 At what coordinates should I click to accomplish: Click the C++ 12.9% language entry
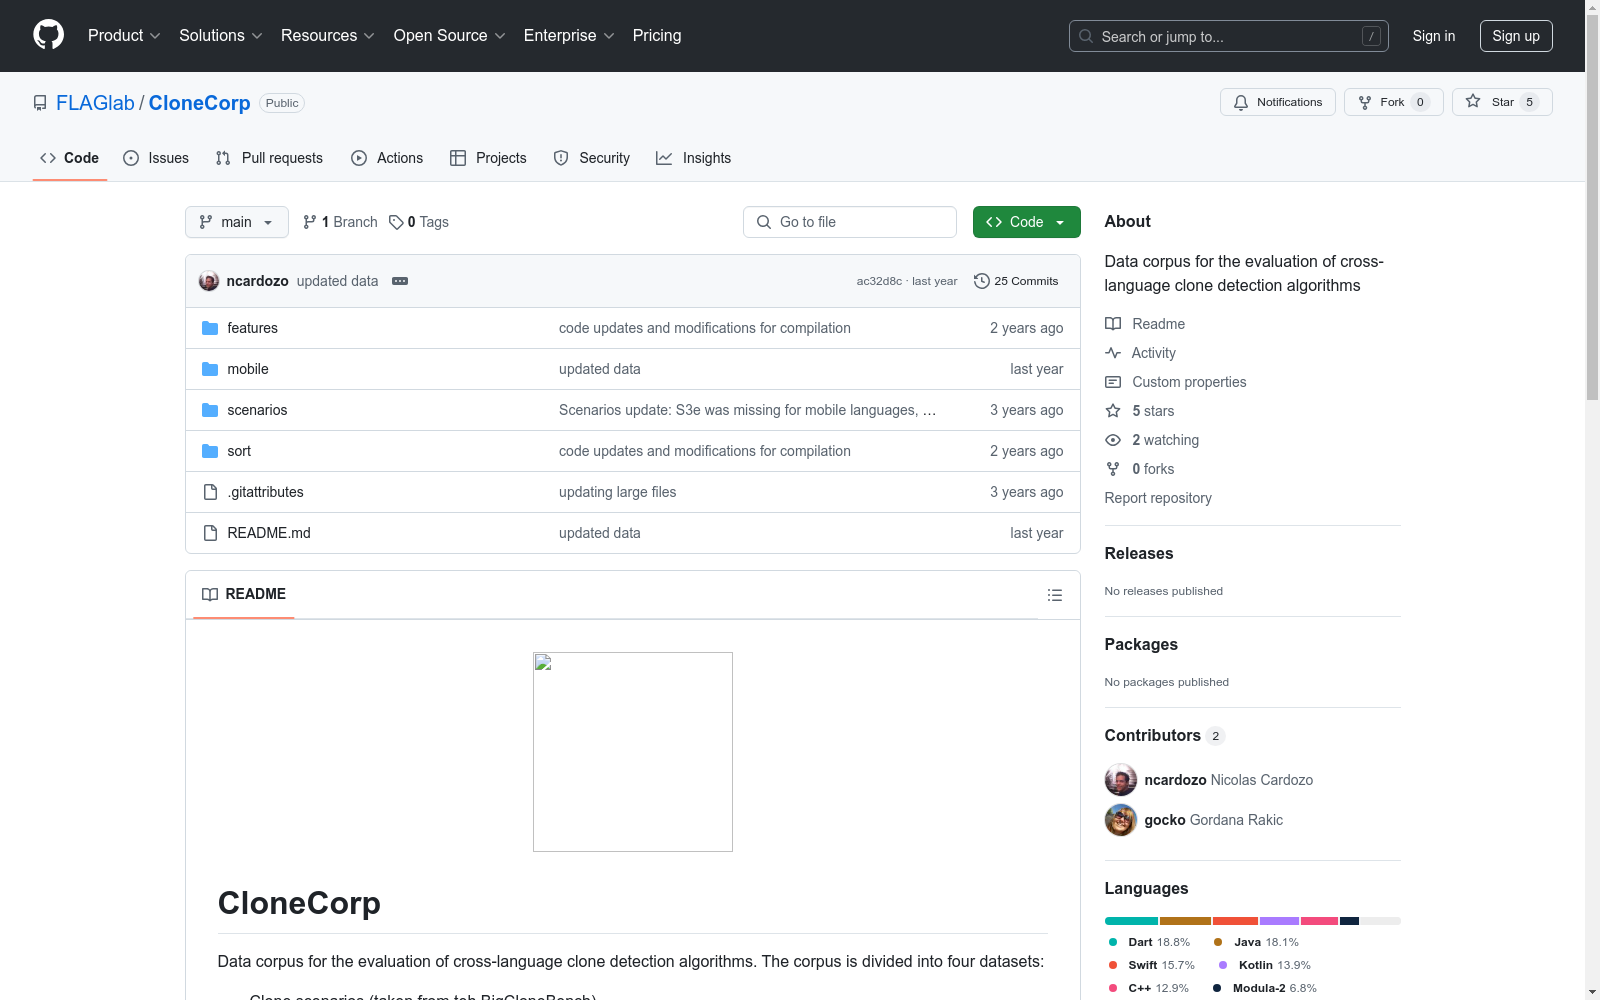[1149, 988]
